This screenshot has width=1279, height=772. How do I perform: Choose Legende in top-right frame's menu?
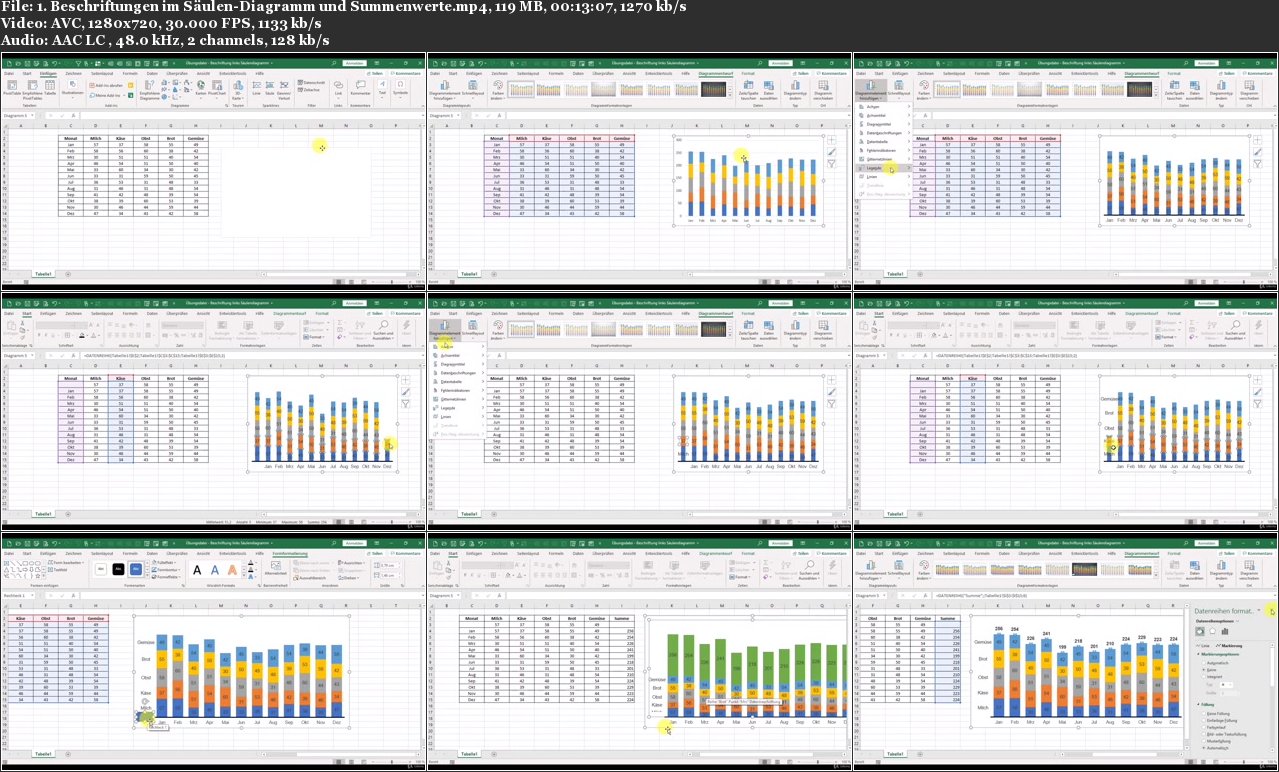click(875, 168)
